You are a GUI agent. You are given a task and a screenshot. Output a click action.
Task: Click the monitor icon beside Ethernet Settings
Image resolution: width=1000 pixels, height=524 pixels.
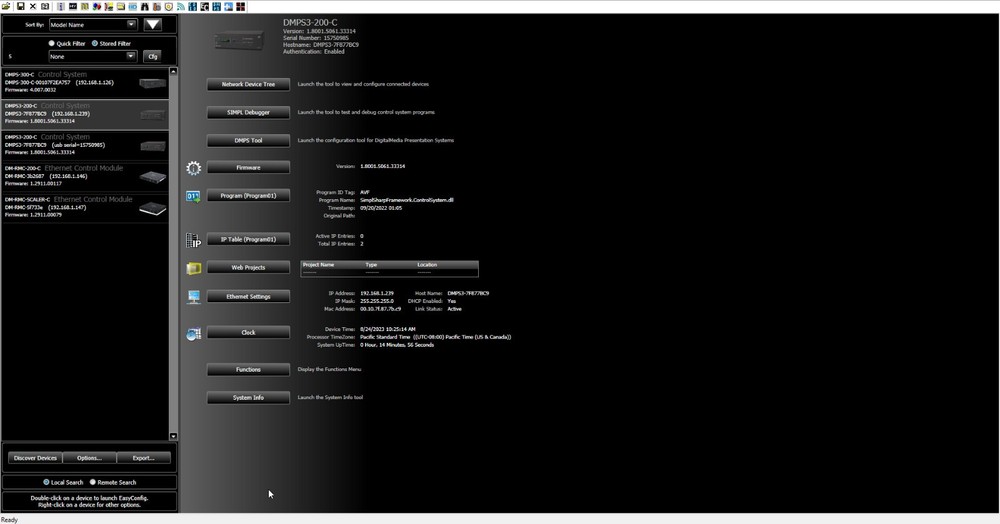point(193,297)
